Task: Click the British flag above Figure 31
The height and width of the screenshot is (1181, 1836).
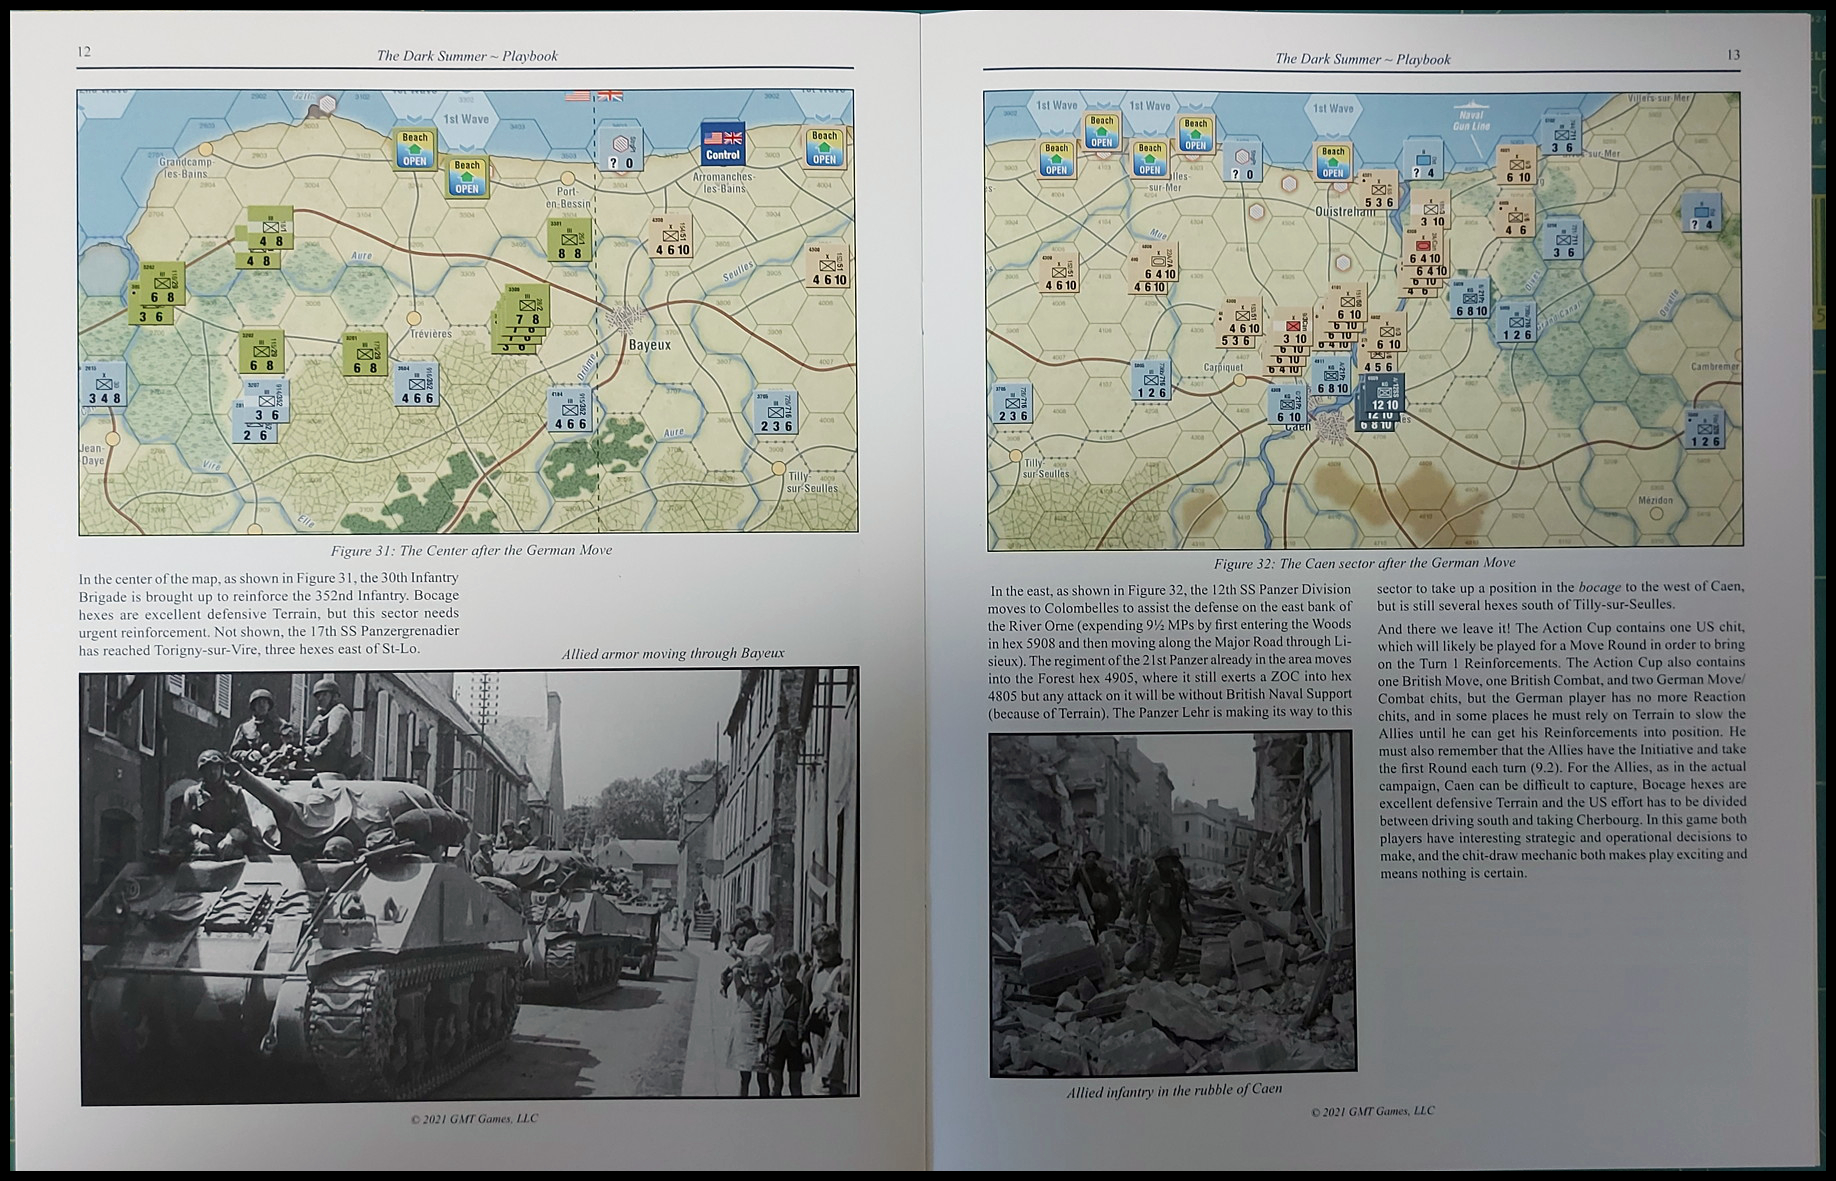Action: coord(610,96)
